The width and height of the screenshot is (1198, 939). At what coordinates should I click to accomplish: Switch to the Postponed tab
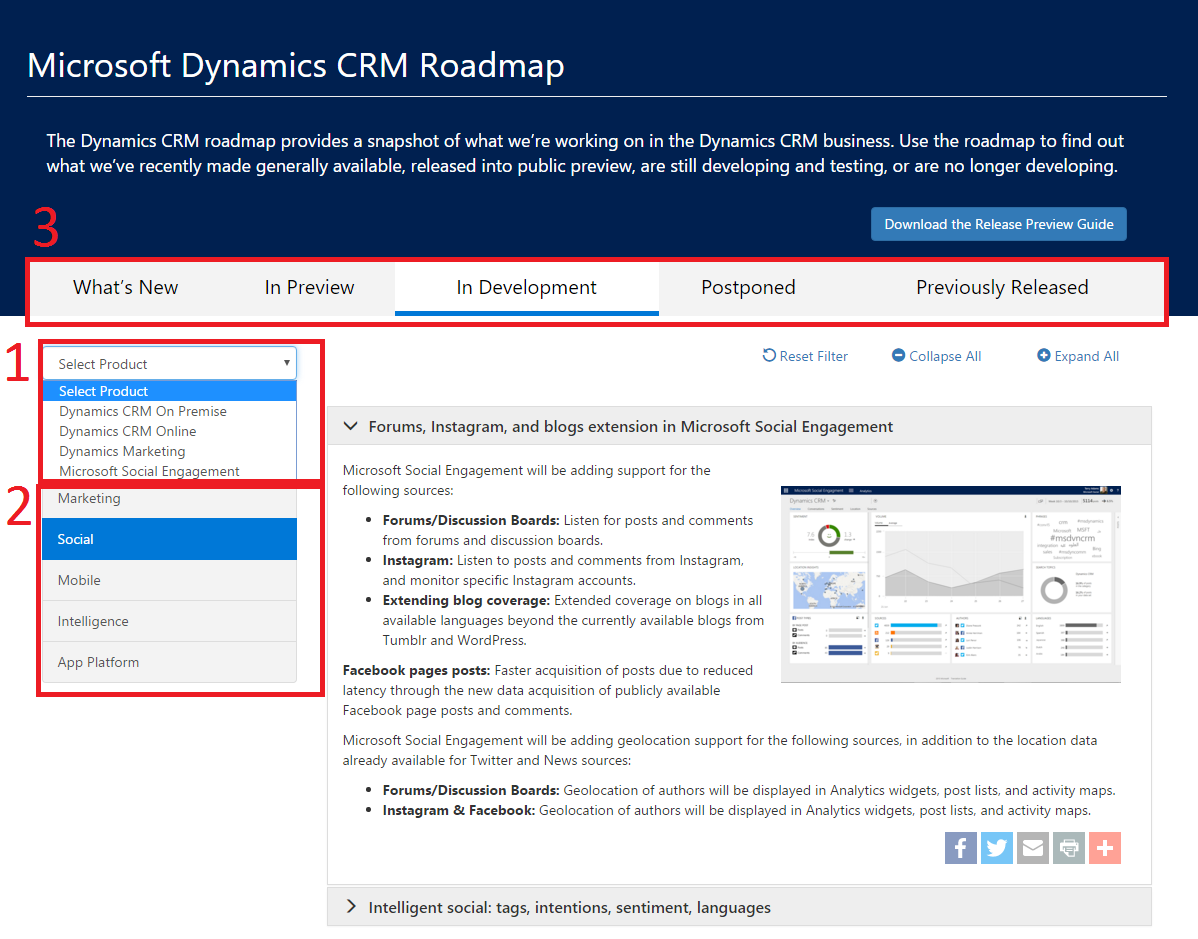748,288
